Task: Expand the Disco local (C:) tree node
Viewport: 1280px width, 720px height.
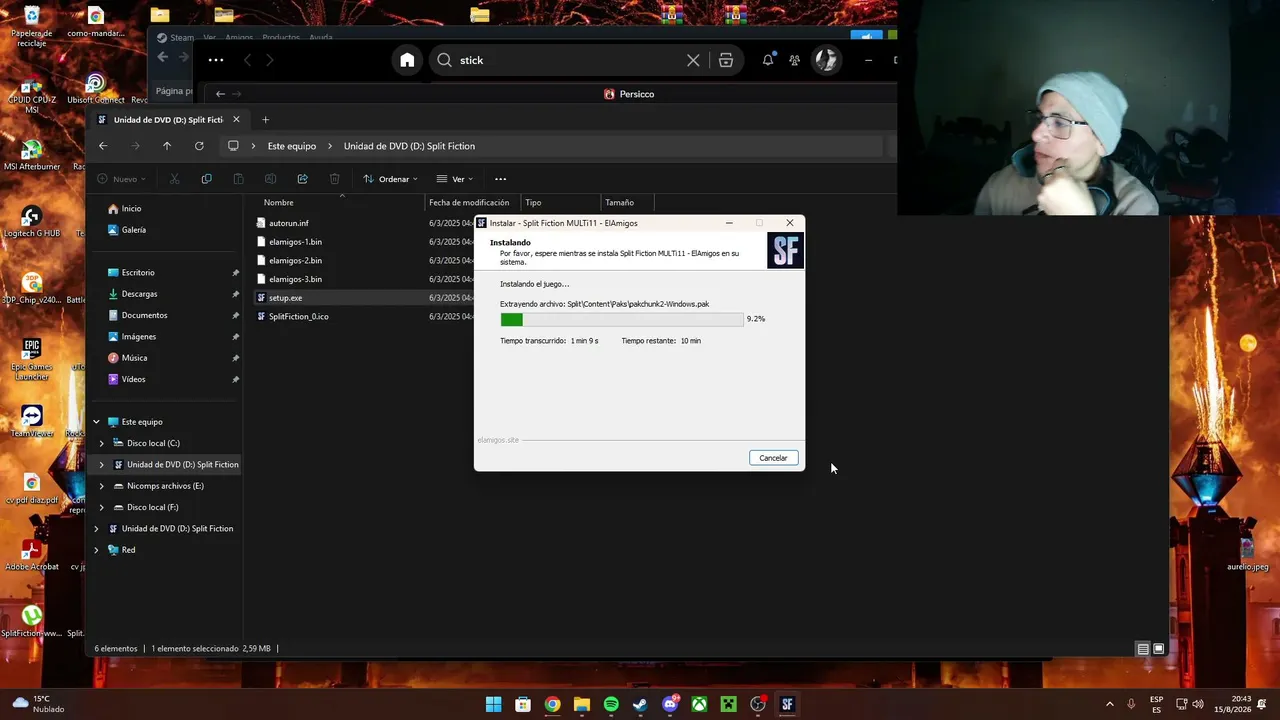Action: tap(101, 443)
